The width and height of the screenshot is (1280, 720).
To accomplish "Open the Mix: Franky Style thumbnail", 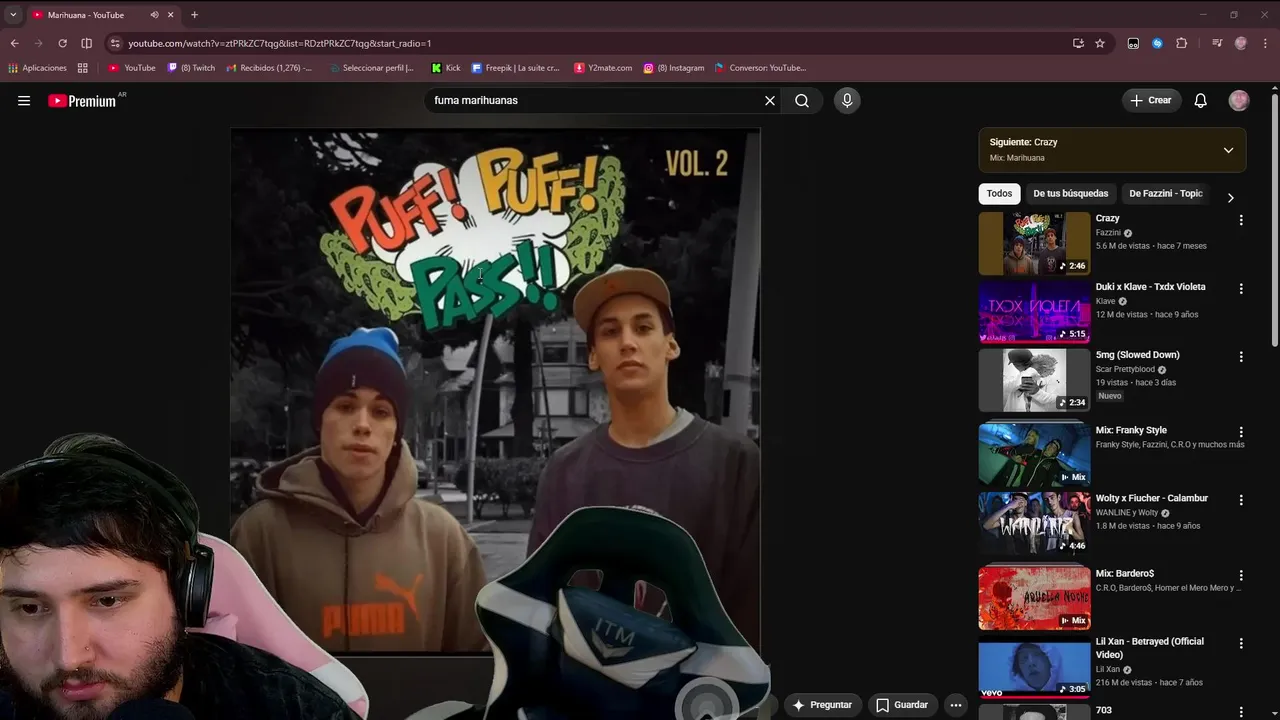I will [x=1034, y=454].
